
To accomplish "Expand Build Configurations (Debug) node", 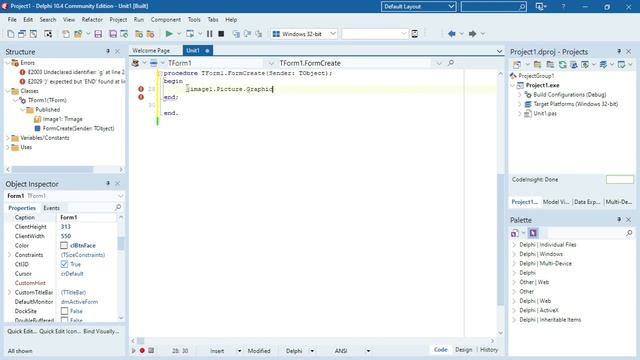I will point(520,95).
